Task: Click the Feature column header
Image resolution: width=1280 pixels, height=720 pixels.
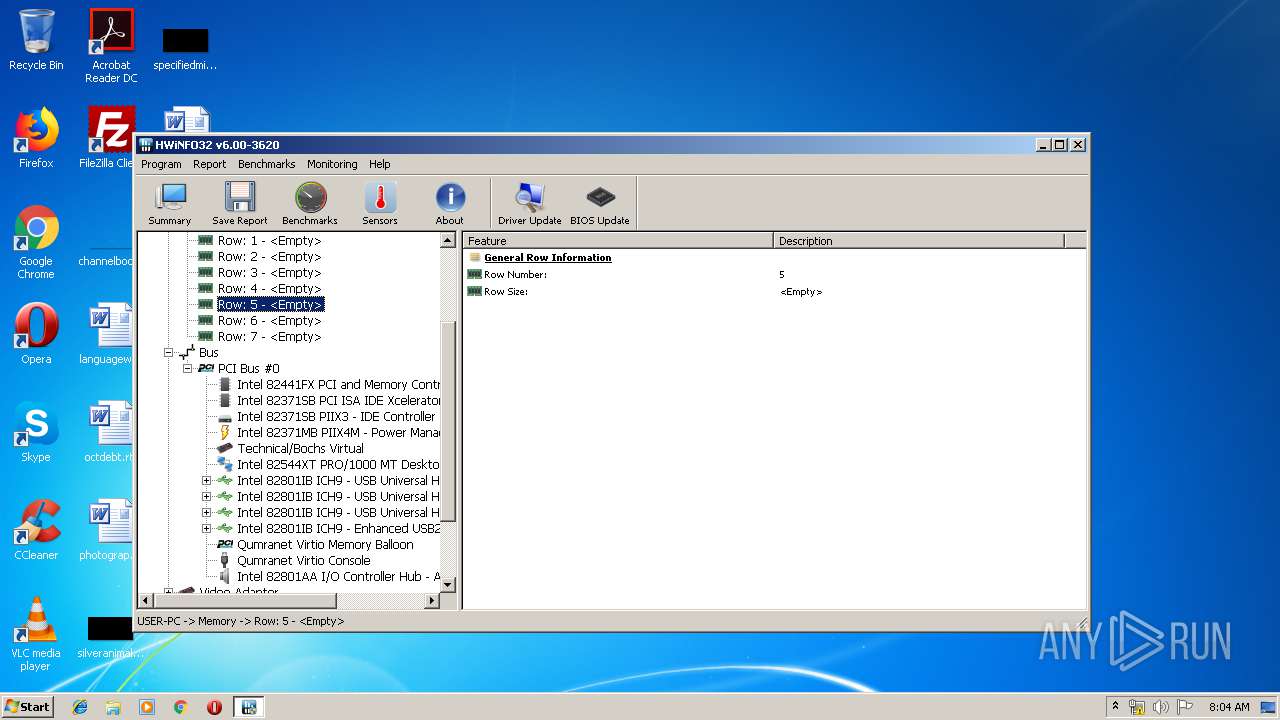Action: (x=618, y=241)
